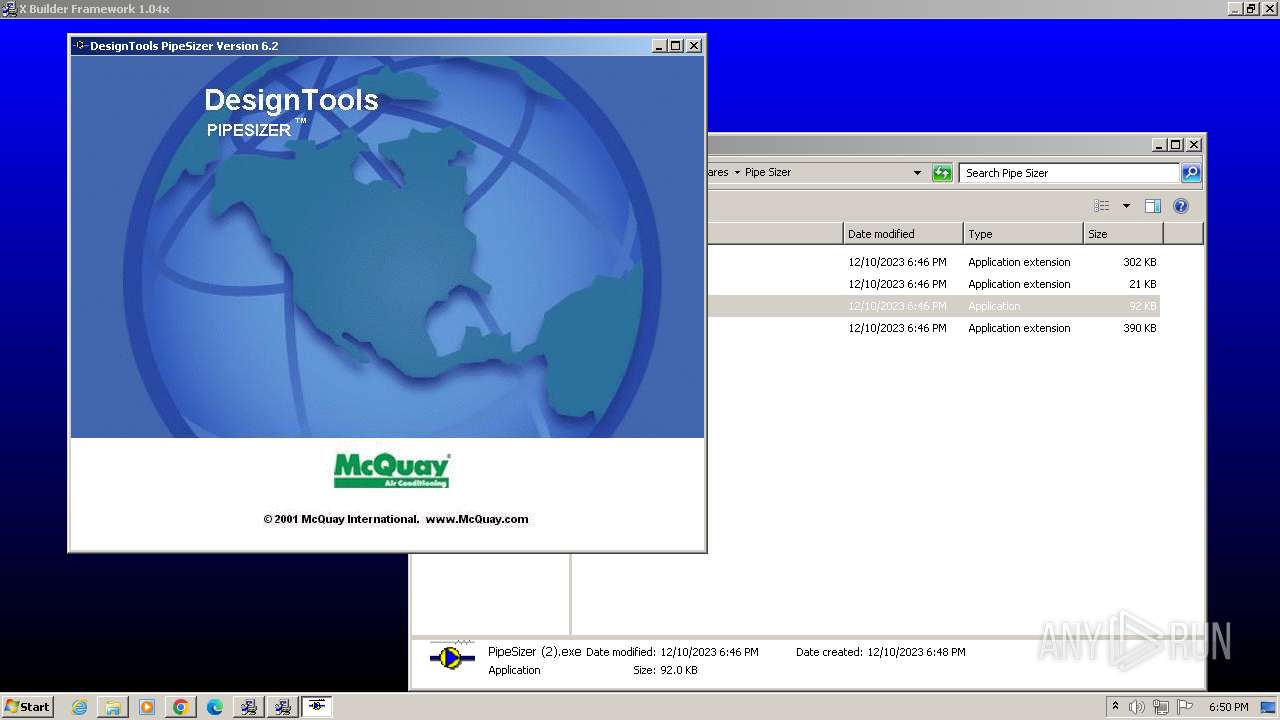Click the Change your view icon in Explorer
The image size is (1280, 720).
(x=1102, y=206)
